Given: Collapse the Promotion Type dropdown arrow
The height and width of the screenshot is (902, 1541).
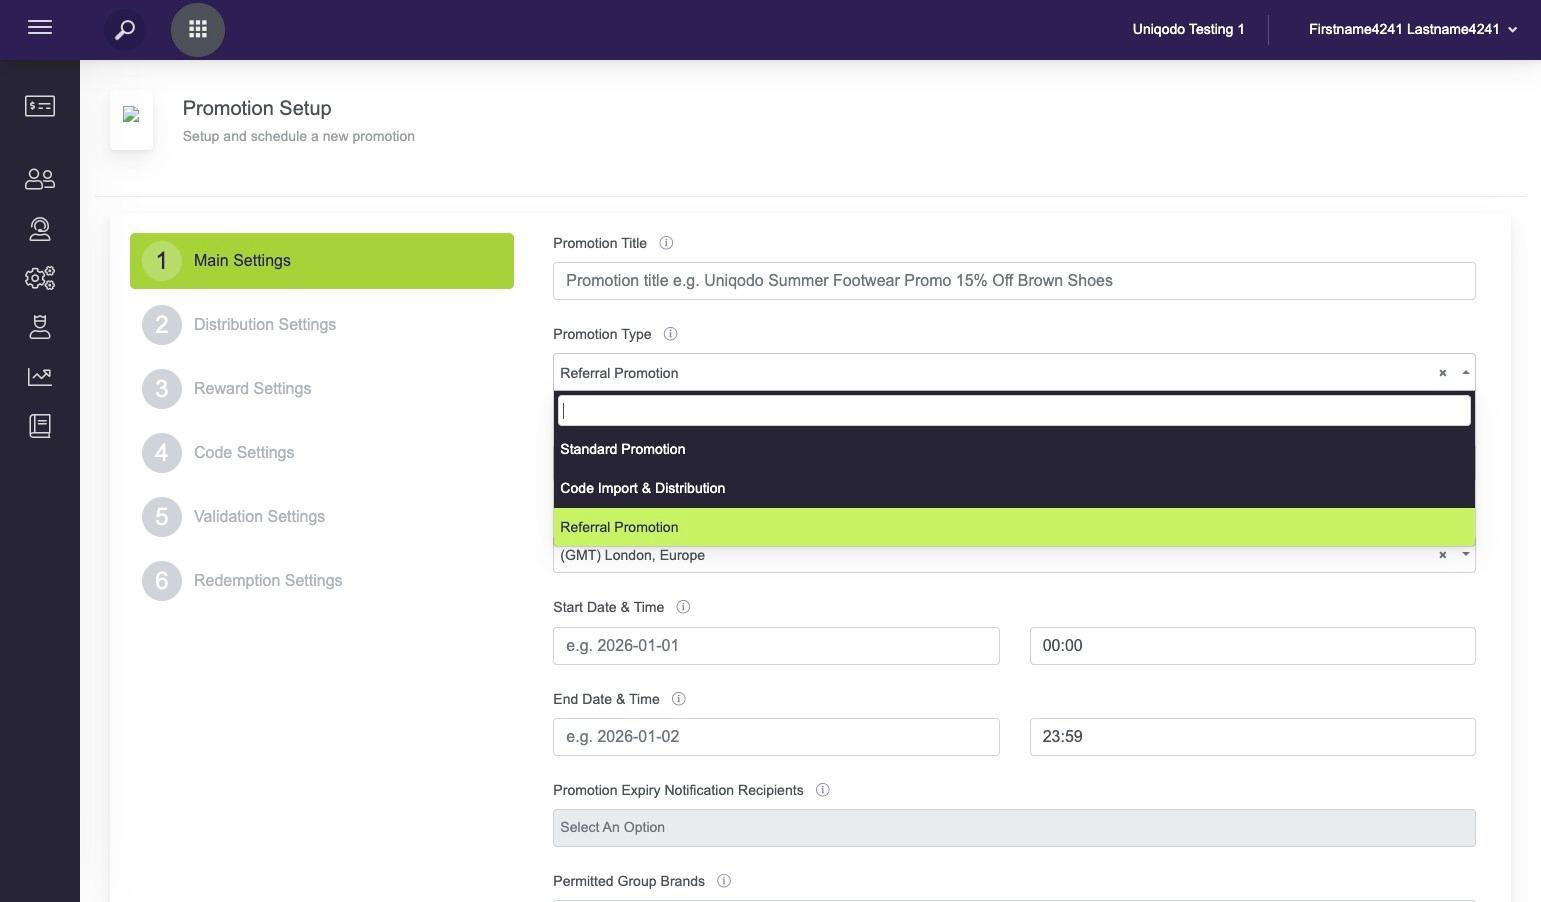Looking at the screenshot, I should pyautogui.click(x=1465, y=373).
